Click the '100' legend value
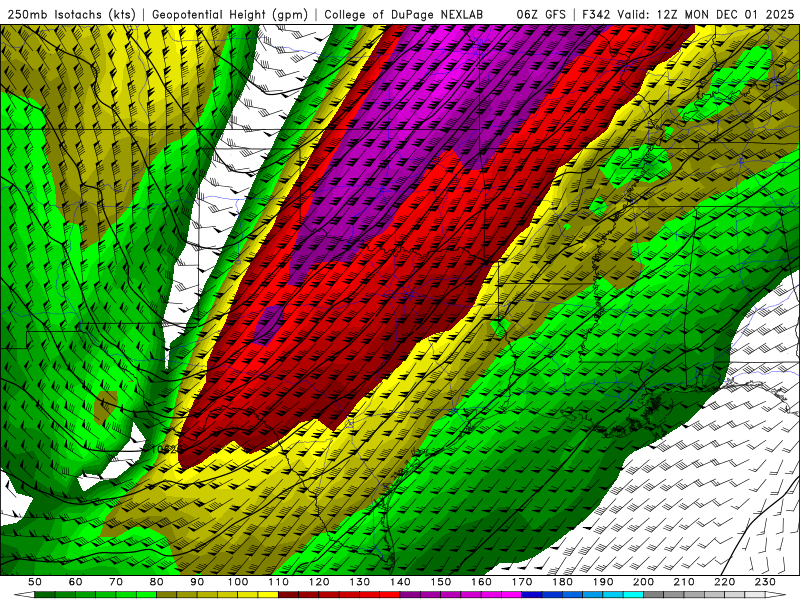This screenshot has height=600, width=800. [238, 582]
